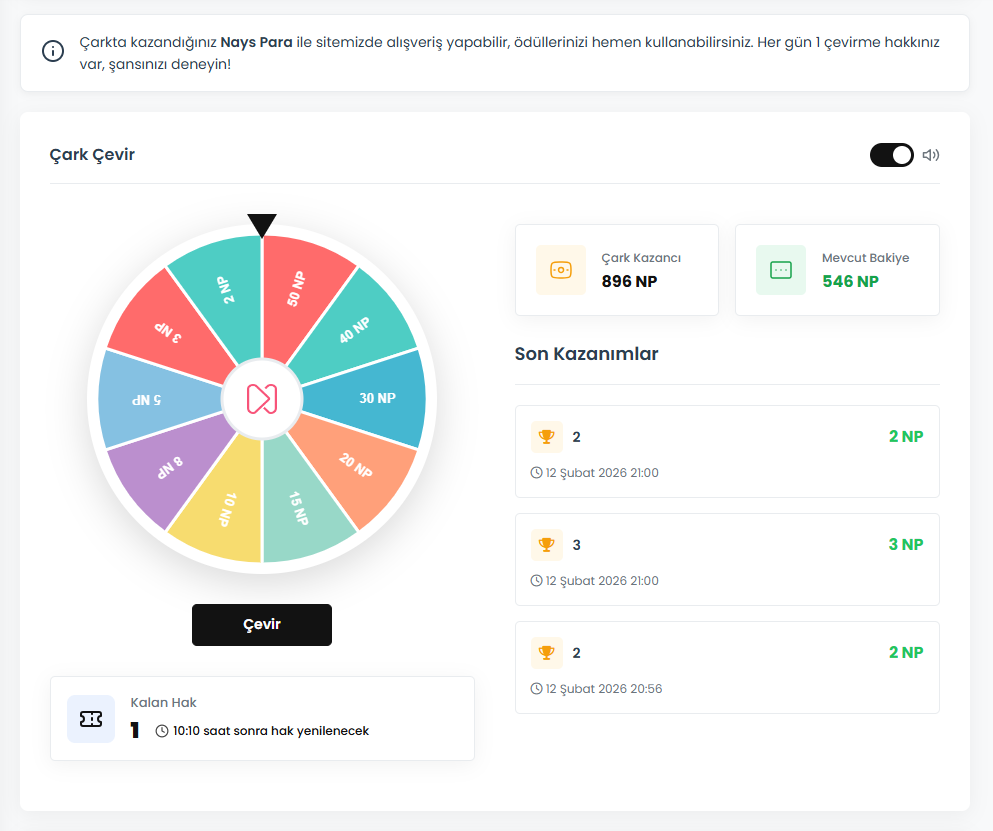
Task: Click the info icon in the notice banner
Action: point(53,51)
